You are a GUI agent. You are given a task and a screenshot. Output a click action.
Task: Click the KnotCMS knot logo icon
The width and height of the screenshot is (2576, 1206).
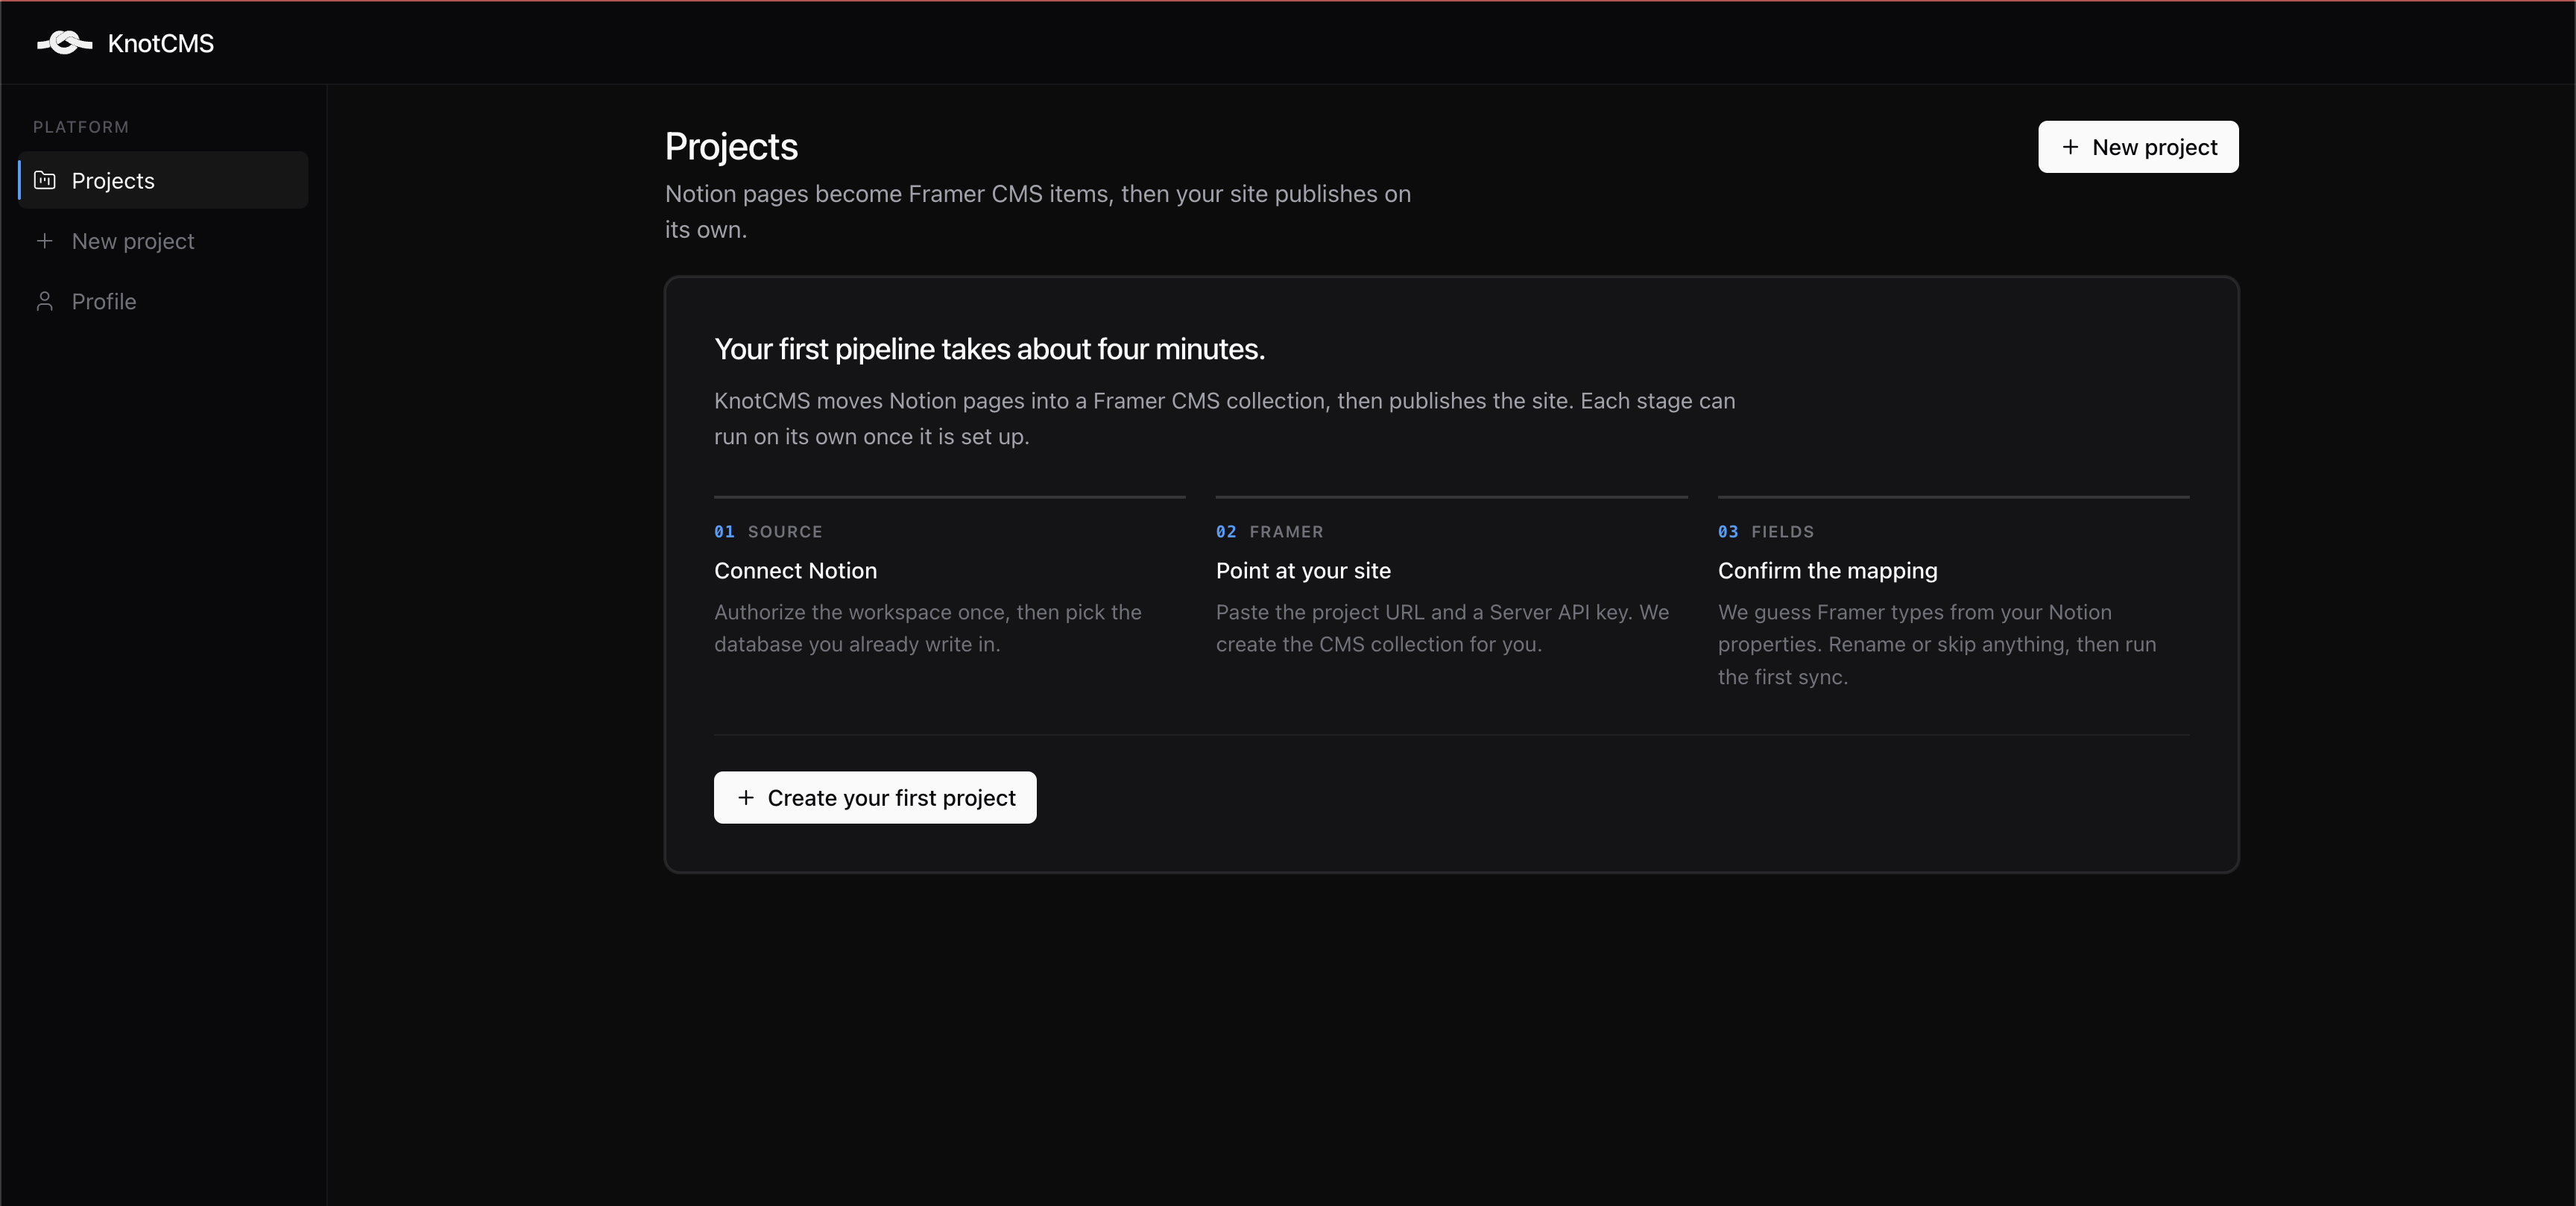point(65,43)
